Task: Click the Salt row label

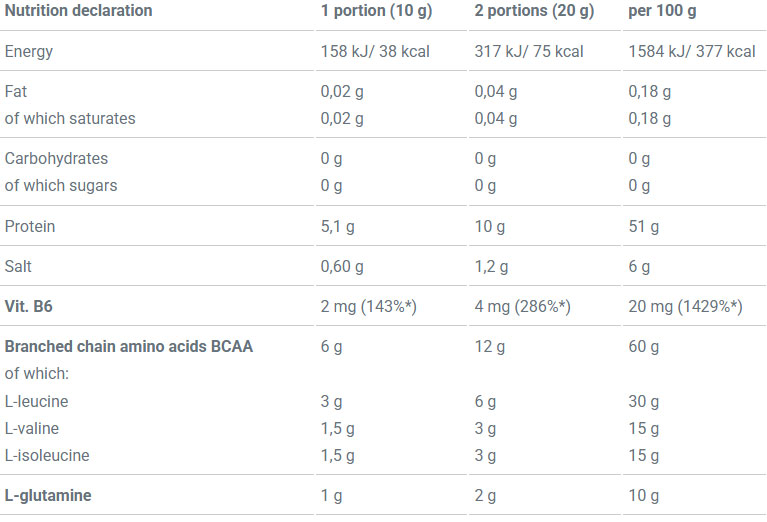Action: point(20,267)
